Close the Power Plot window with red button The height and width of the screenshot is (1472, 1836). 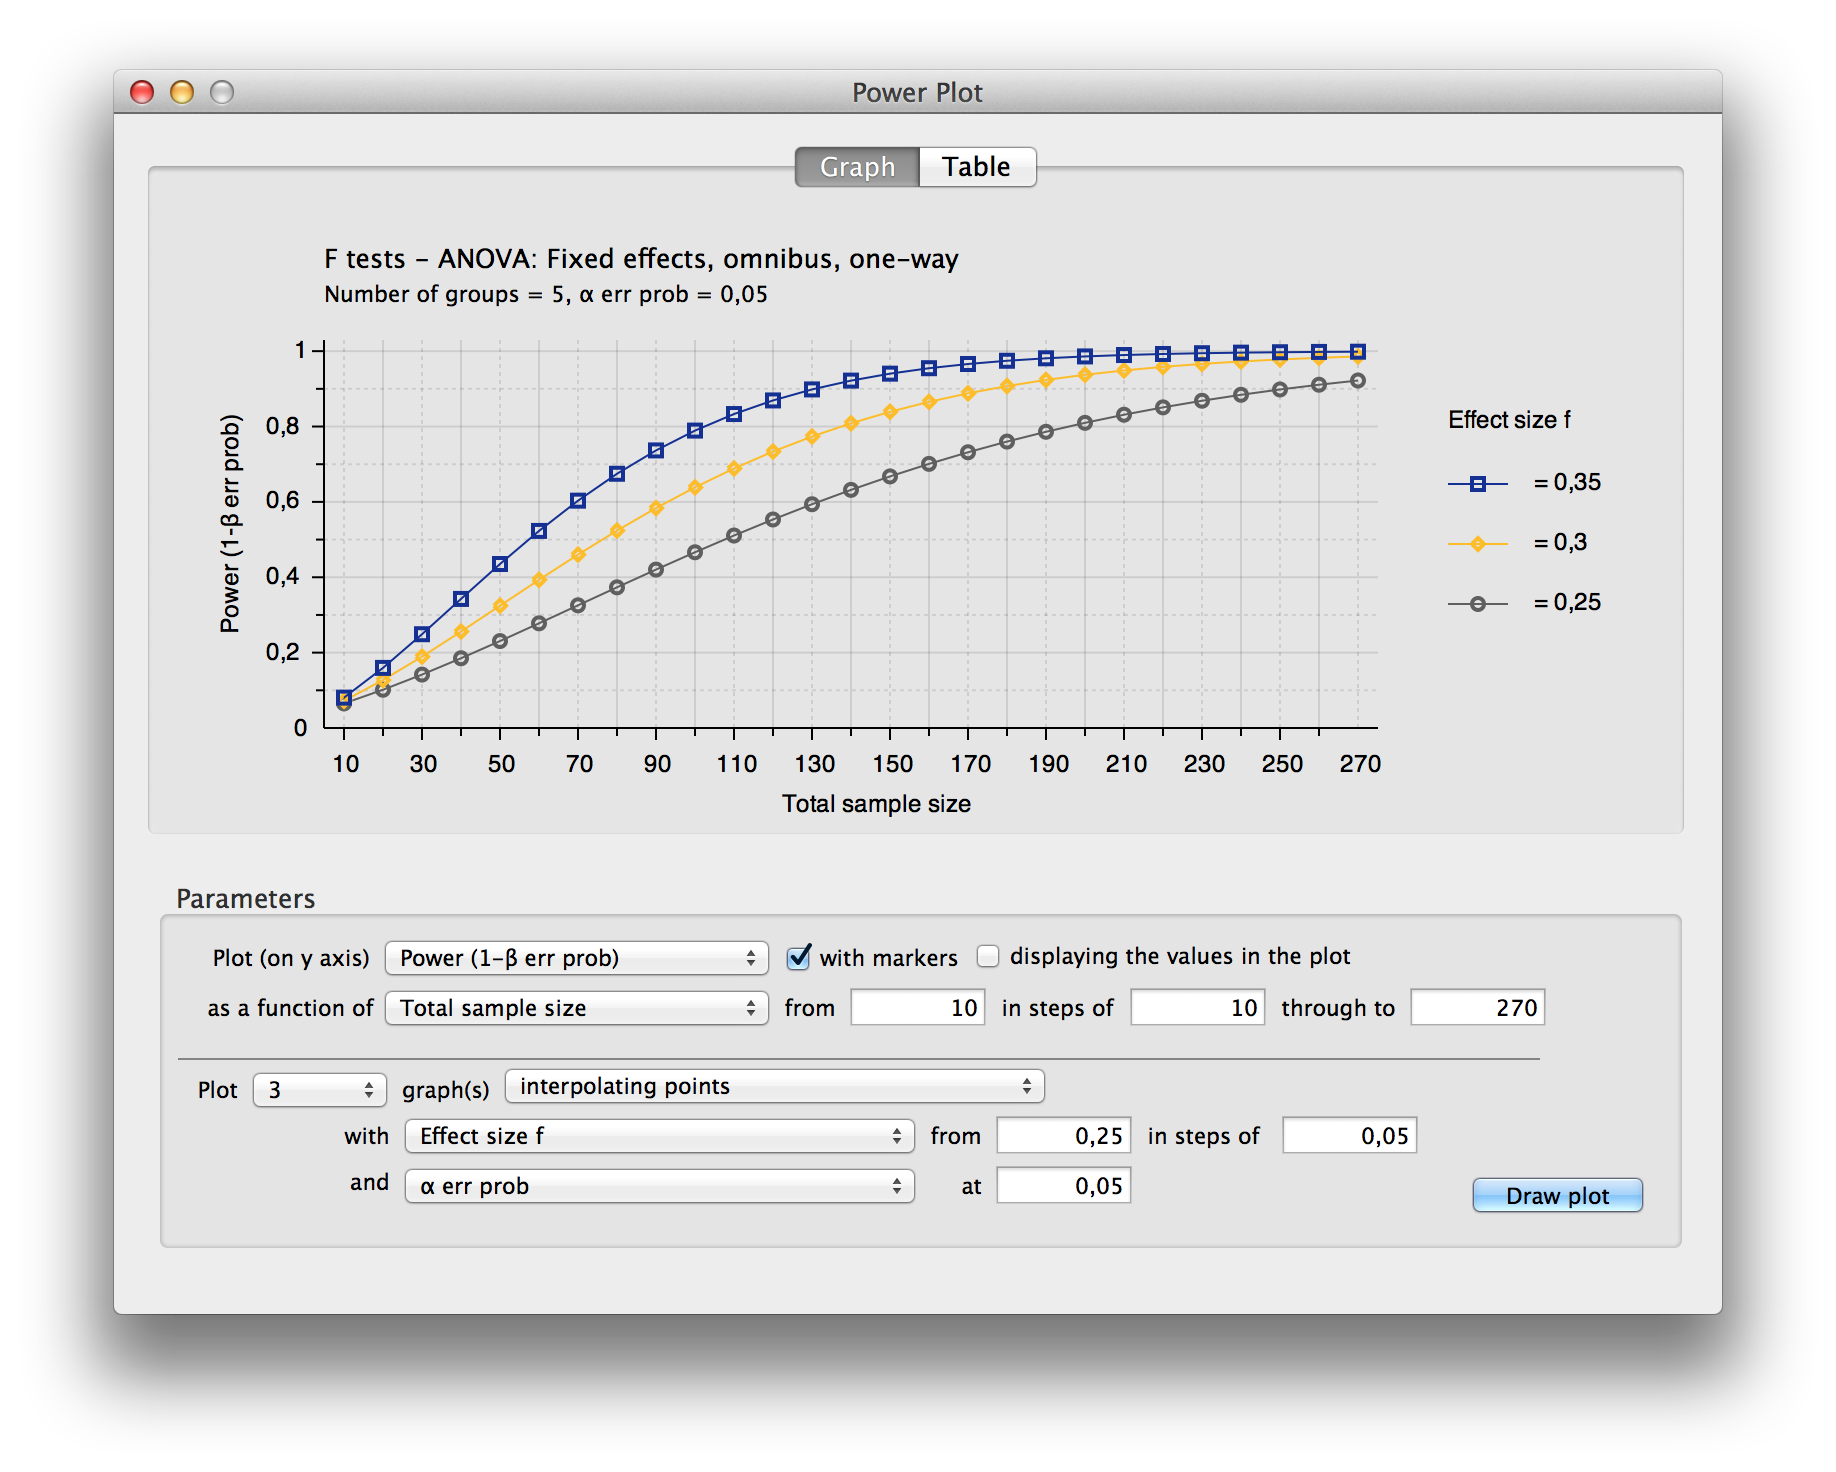point(142,92)
